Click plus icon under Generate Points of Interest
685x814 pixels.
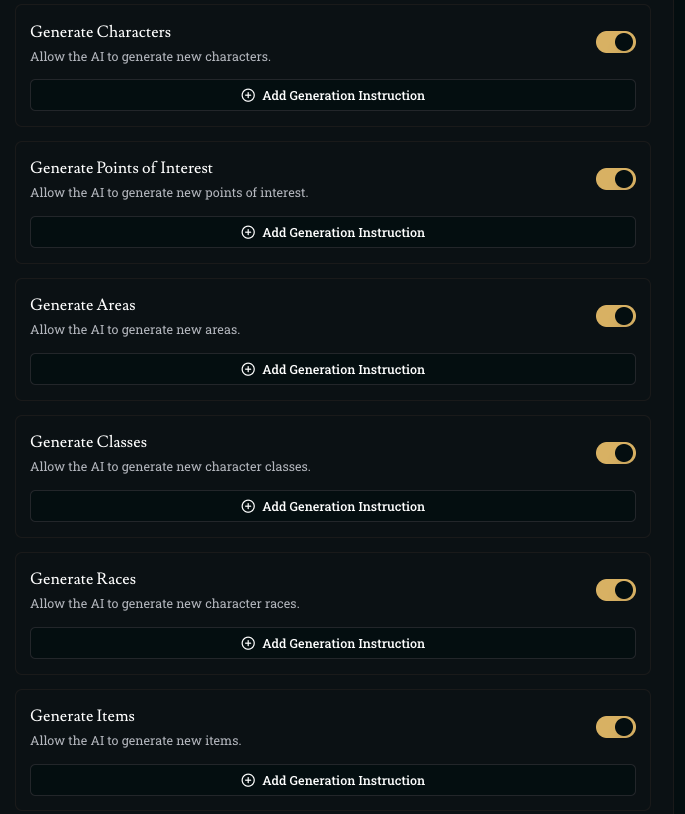tap(248, 233)
